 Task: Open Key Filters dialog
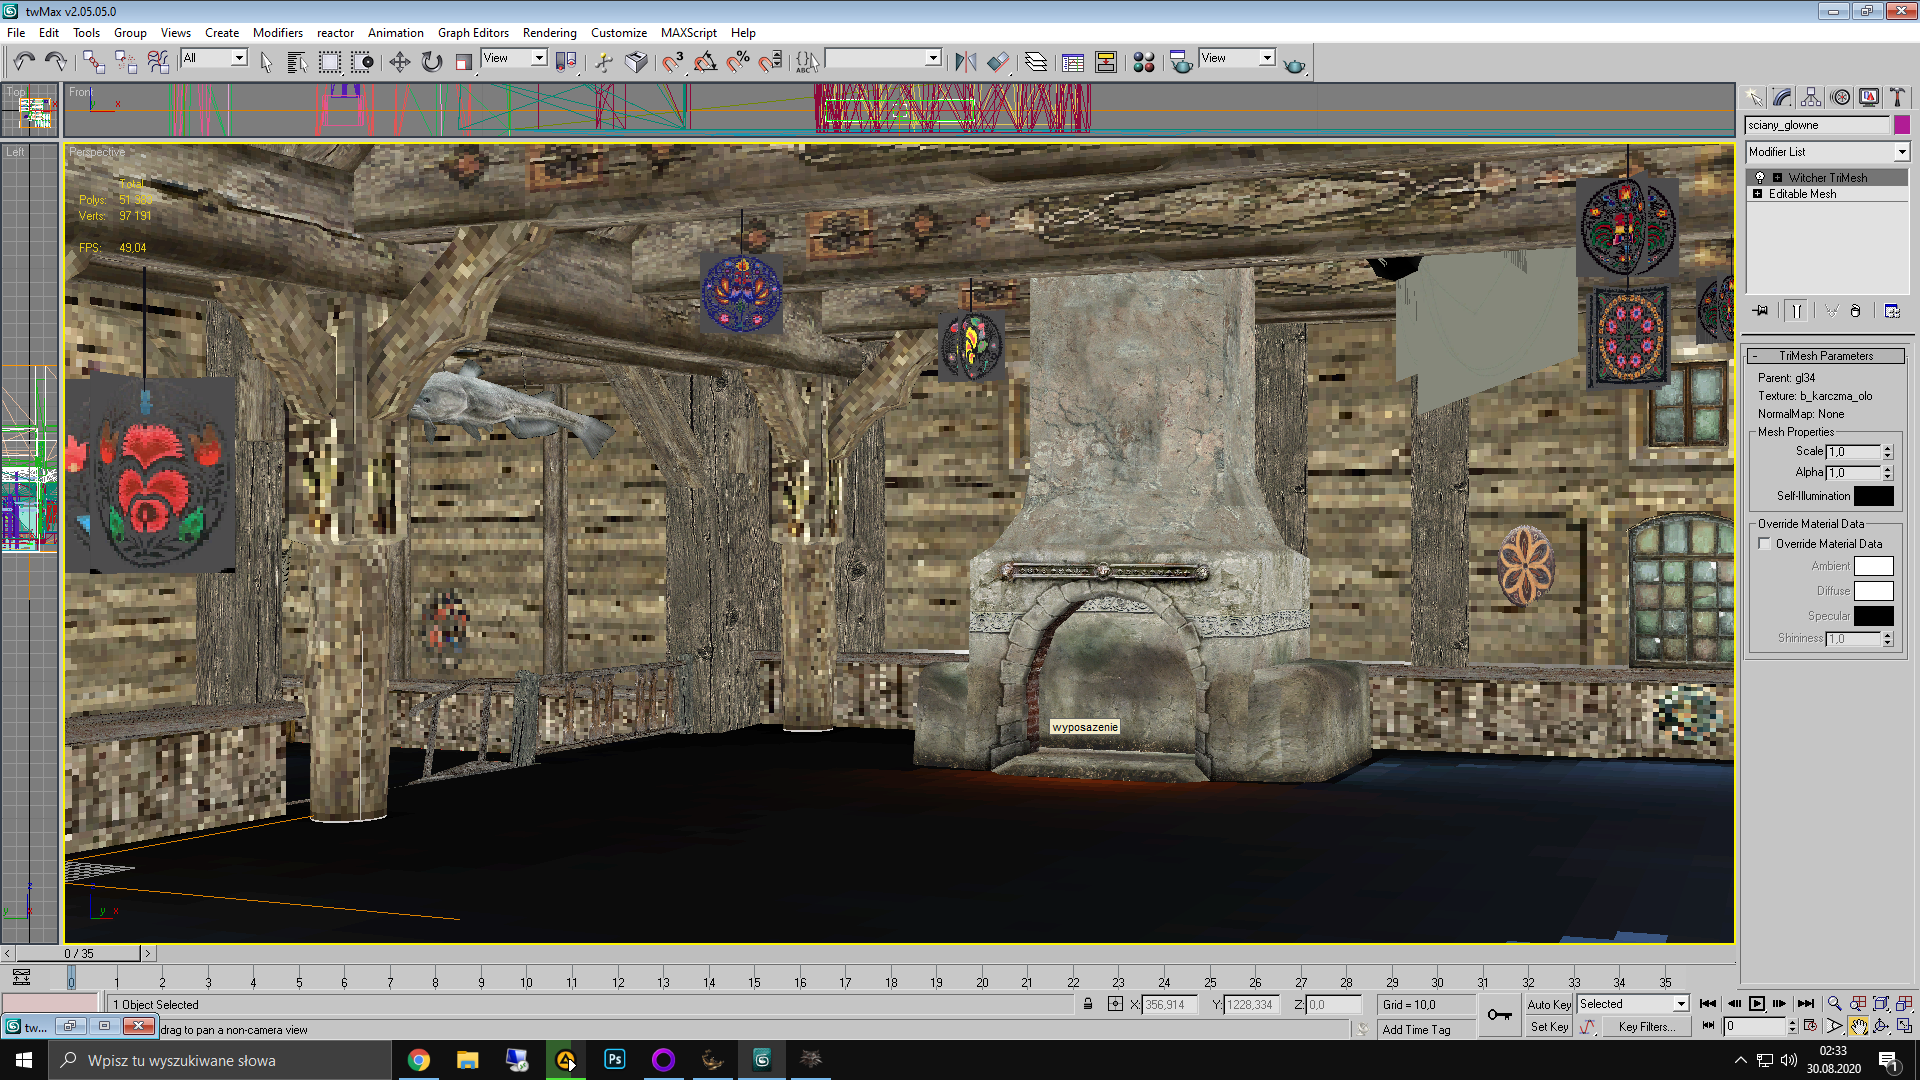coord(1646,1027)
